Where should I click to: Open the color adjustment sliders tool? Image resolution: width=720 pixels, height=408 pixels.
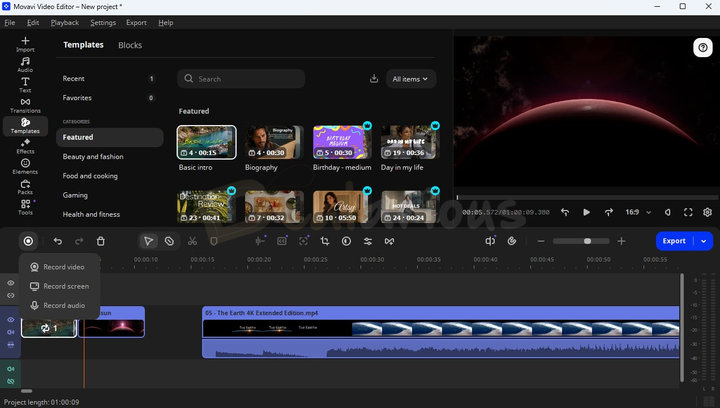368,241
